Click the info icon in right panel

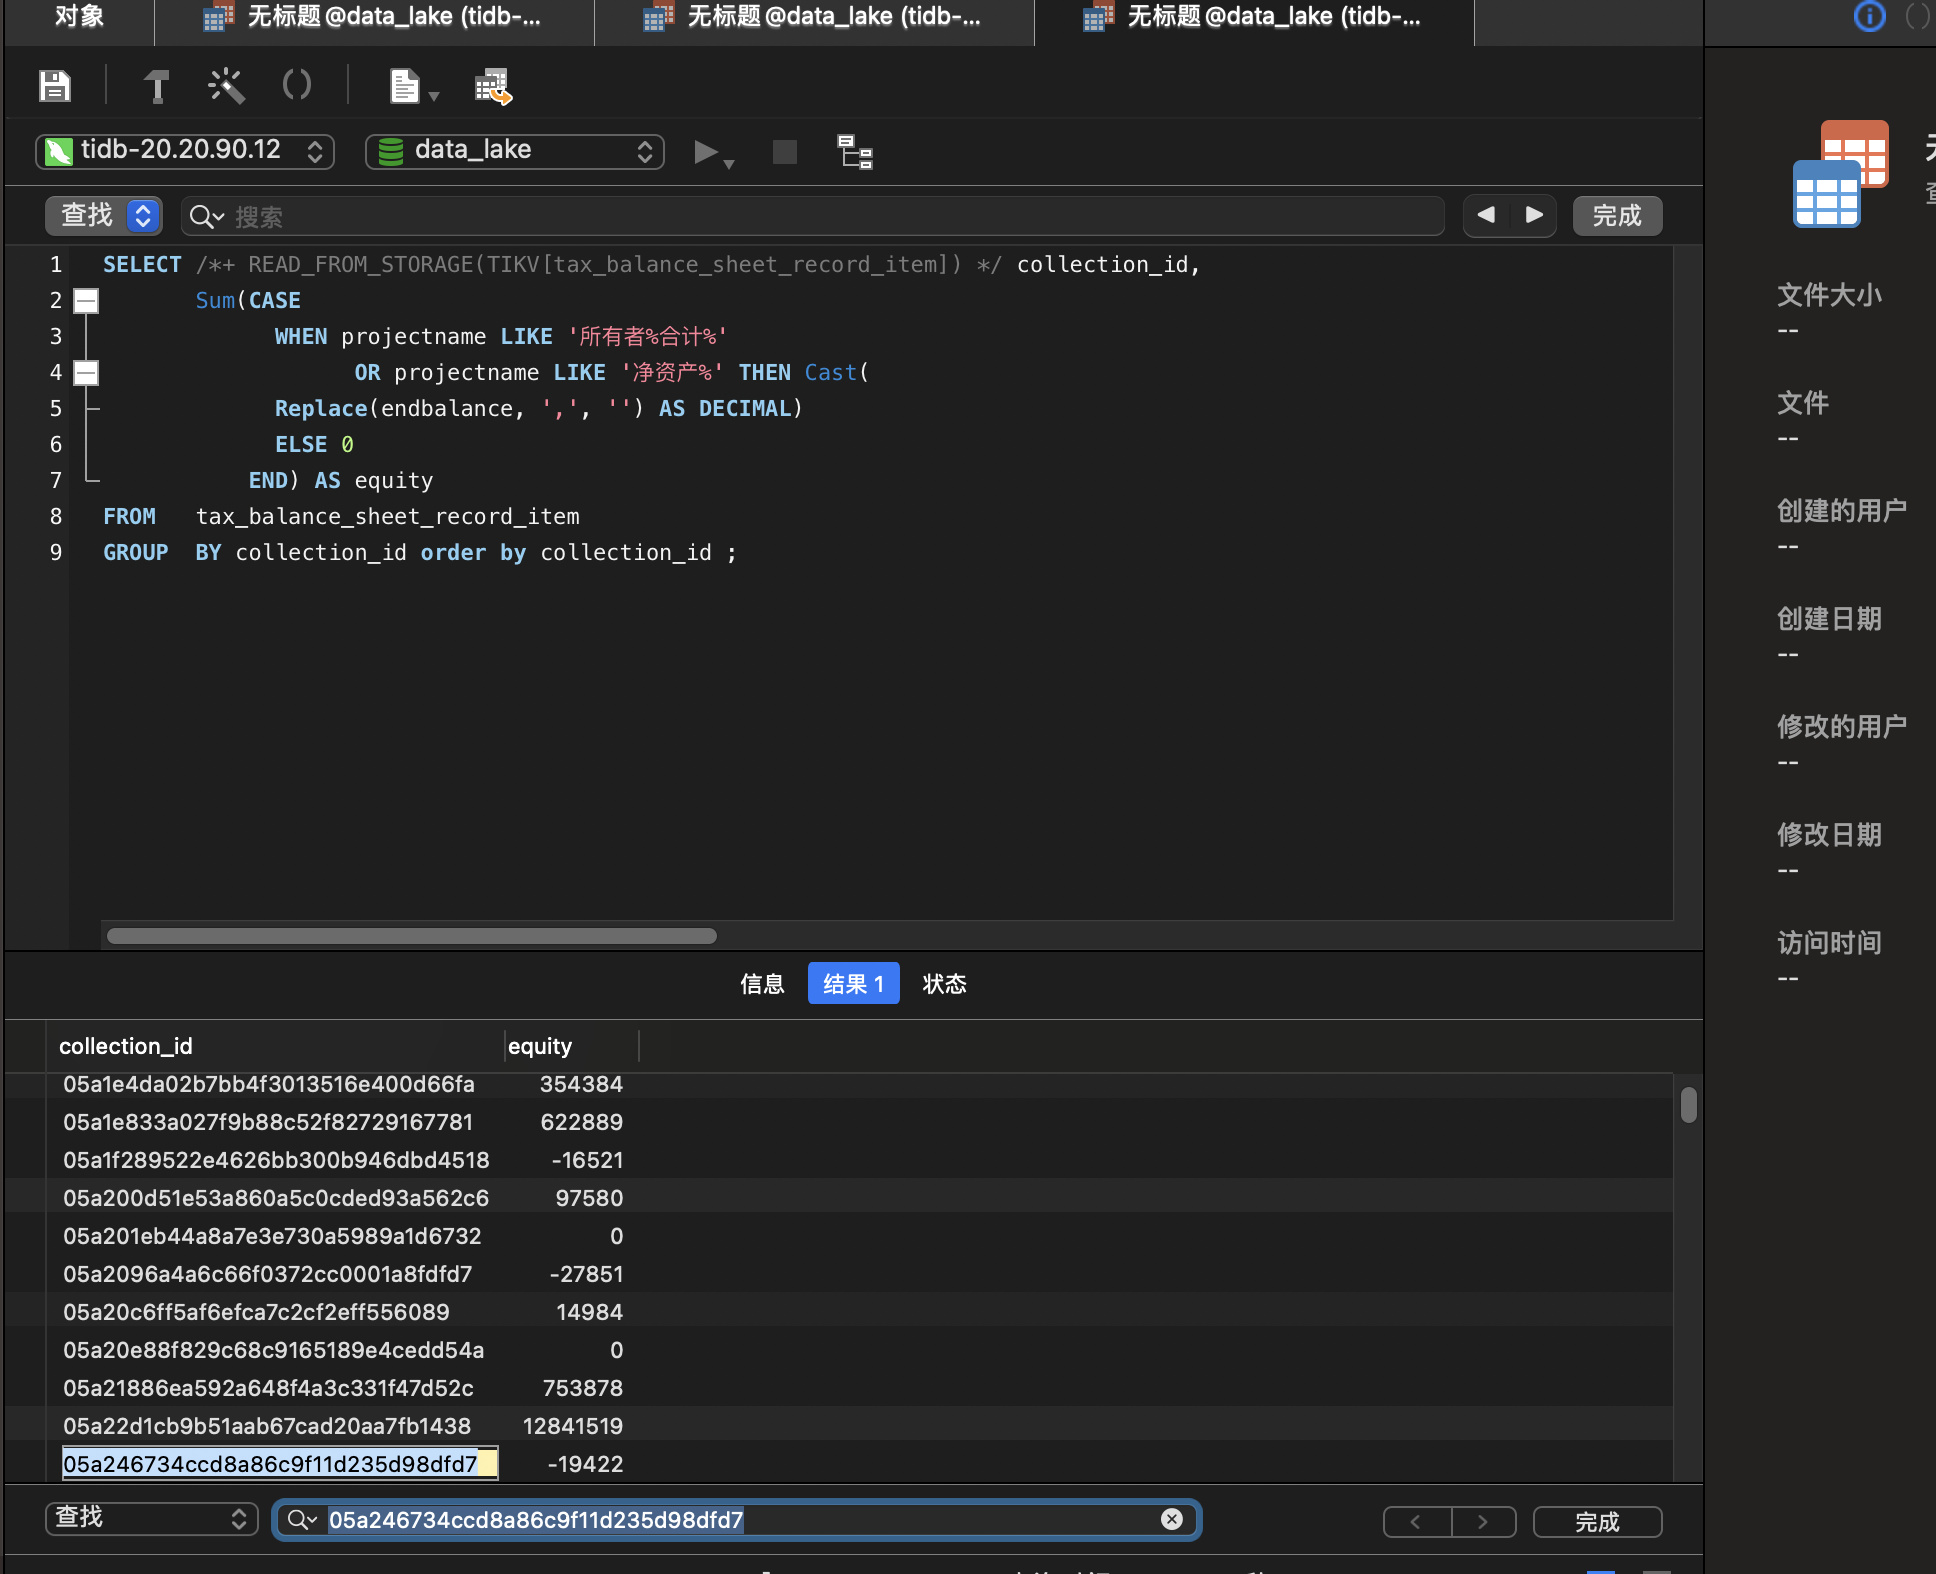click(x=1869, y=16)
